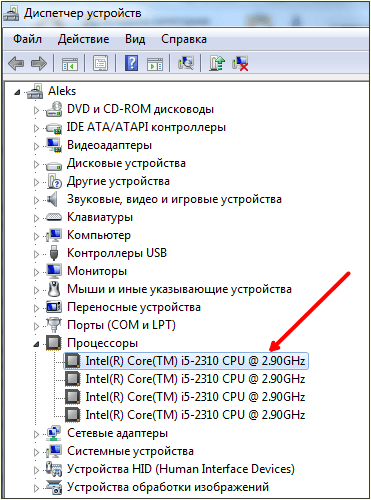The width and height of the screenshot is (371, 500).
Task: Select the Aleks computer name
Action: (62, 91)
